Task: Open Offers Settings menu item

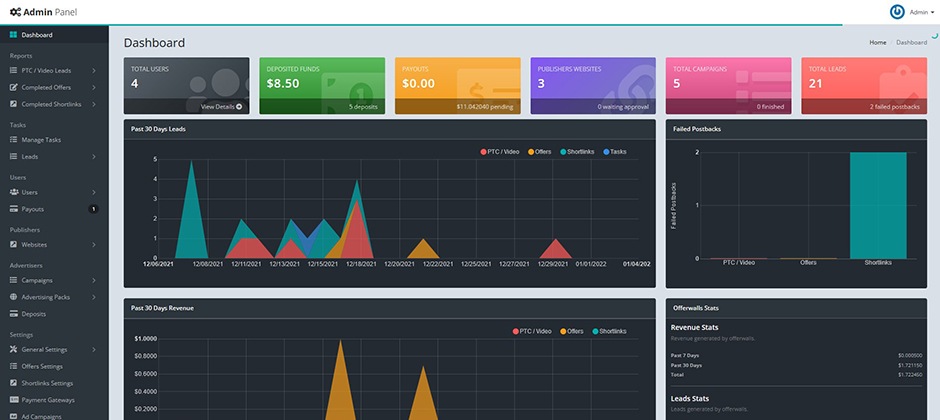Action: tap(54, 366)
